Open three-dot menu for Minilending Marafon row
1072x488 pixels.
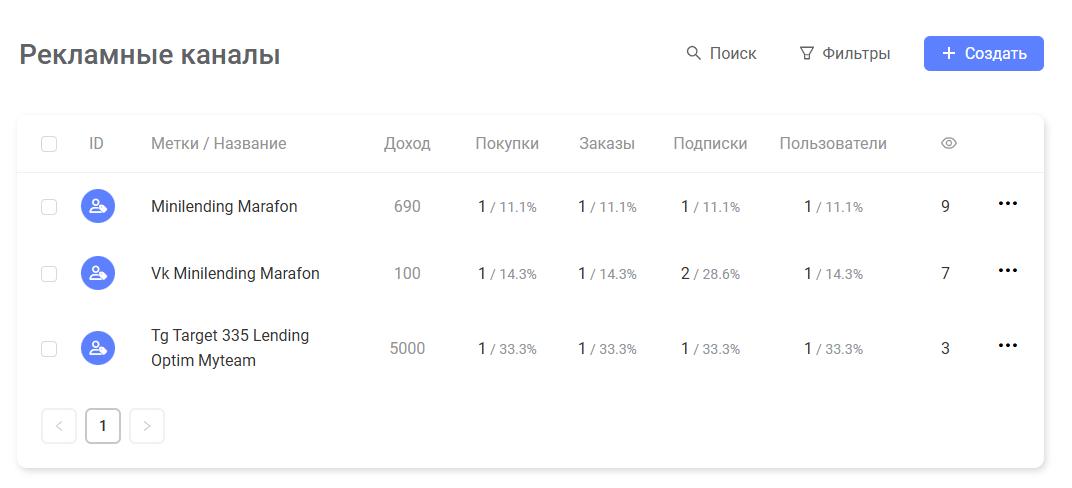tap(1008, 204)
